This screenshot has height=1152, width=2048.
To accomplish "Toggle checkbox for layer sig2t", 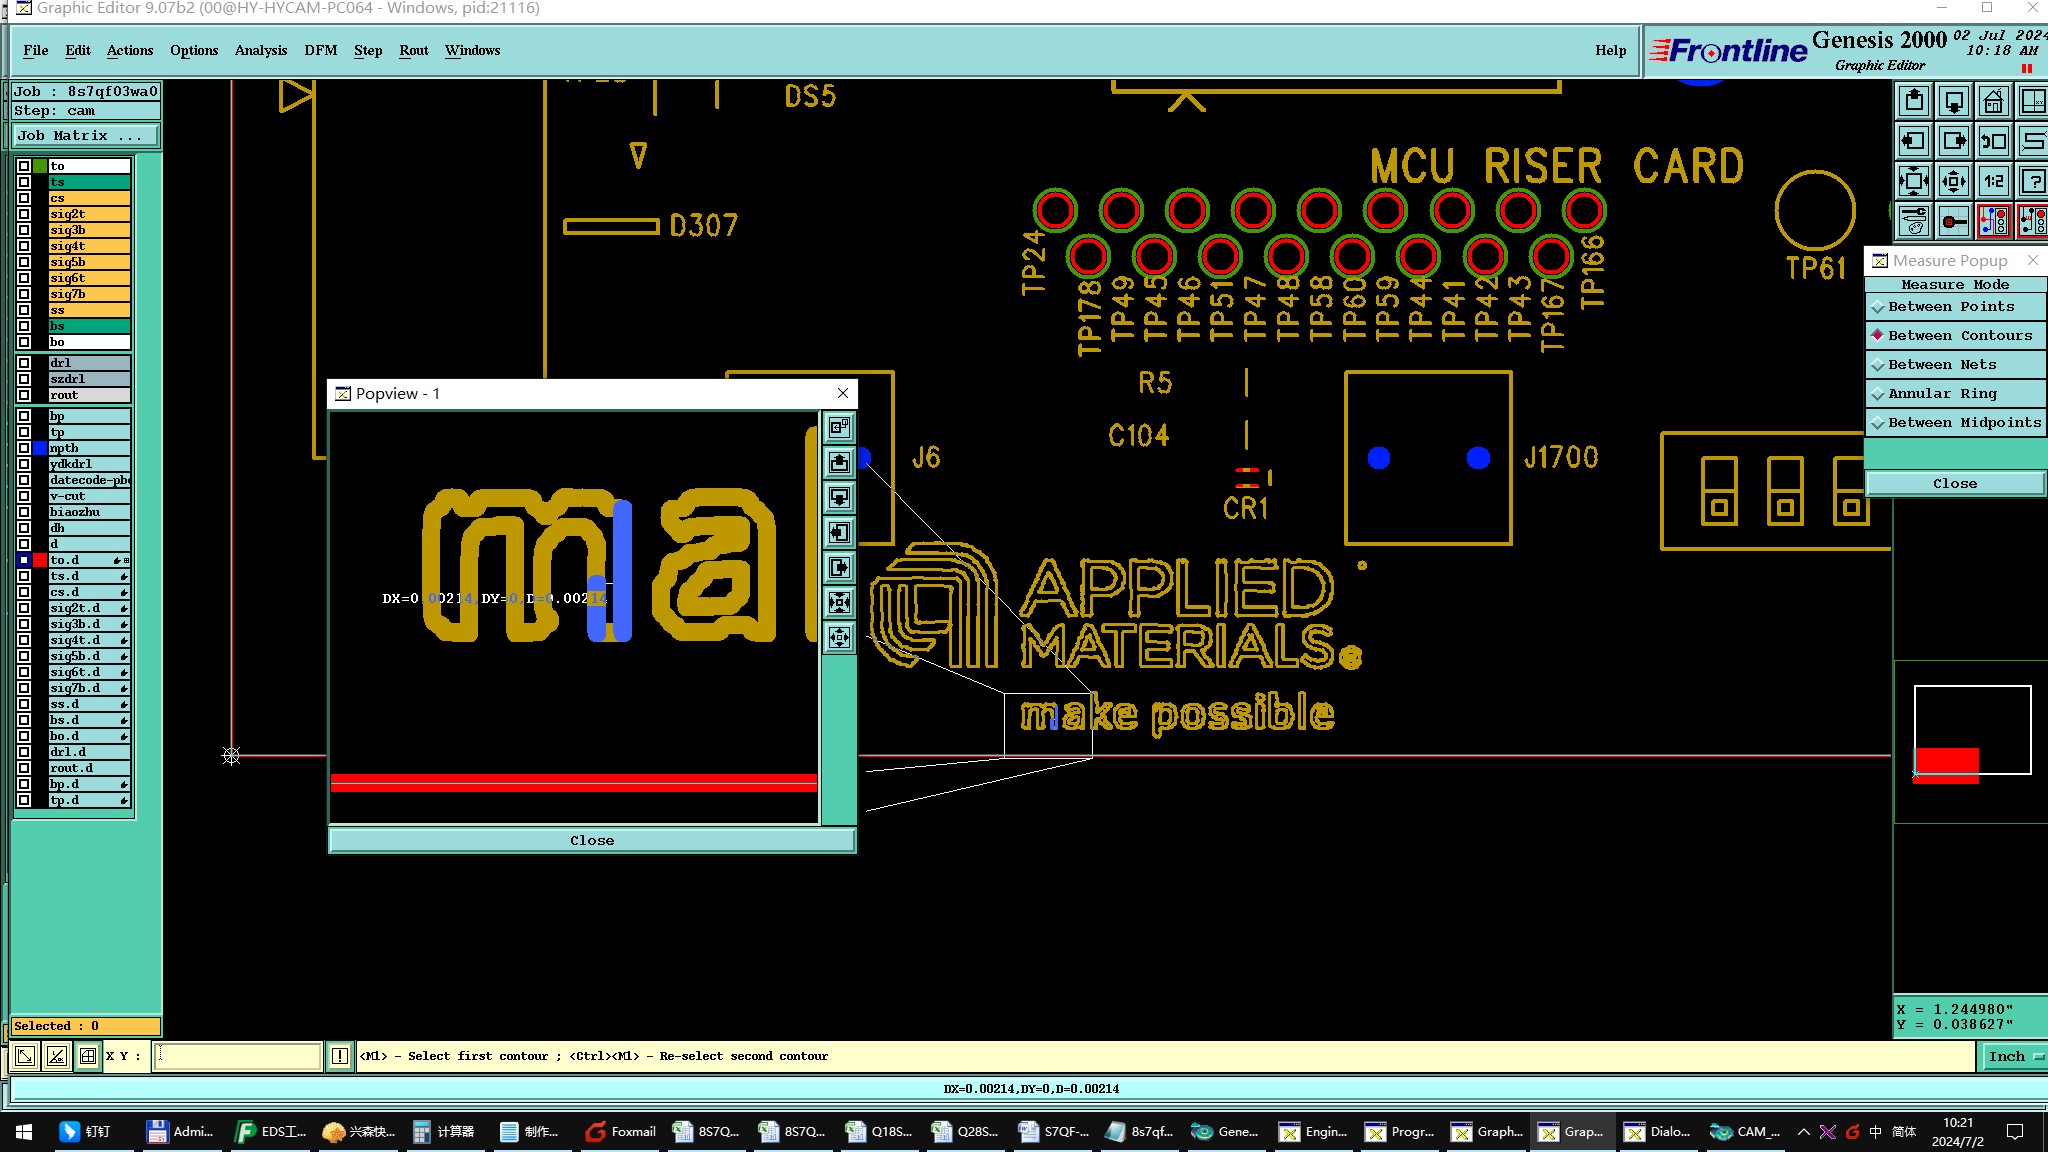I will click(24, 214).
